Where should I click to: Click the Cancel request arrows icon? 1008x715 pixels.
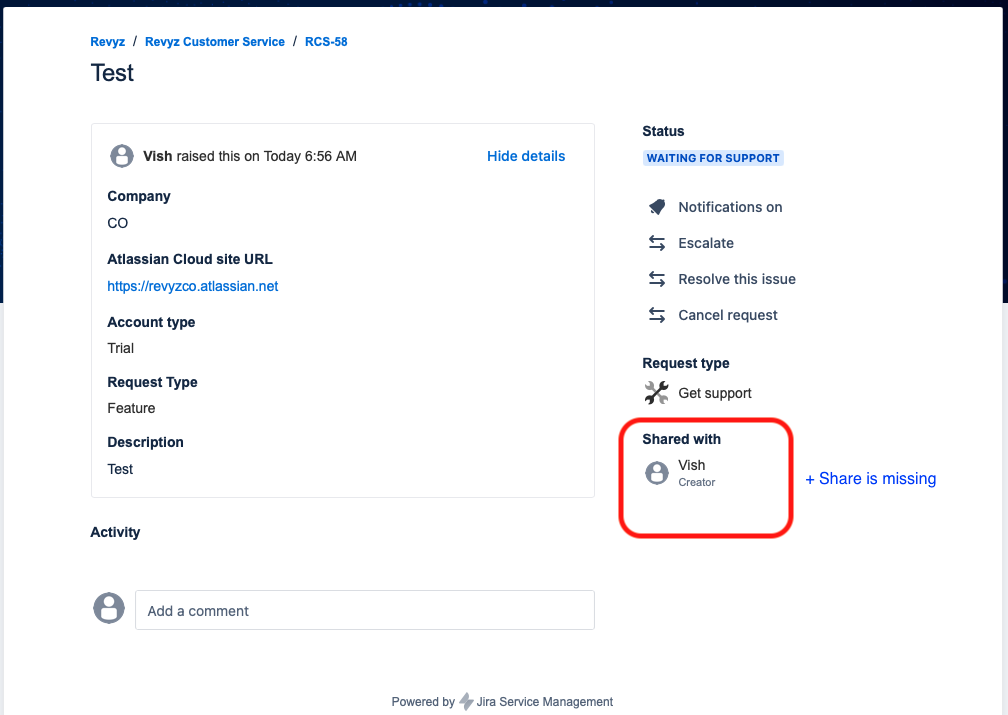pos(656,315)
